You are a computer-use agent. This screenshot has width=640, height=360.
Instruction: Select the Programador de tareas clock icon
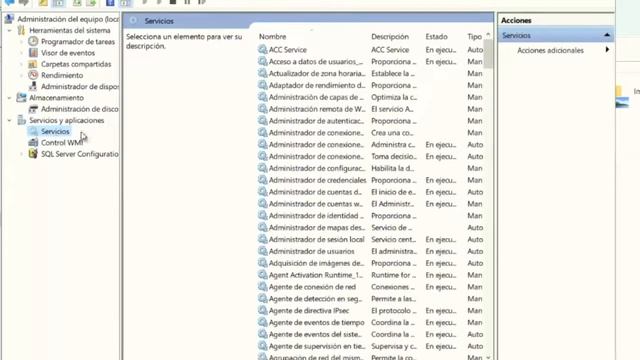point(33,41)
